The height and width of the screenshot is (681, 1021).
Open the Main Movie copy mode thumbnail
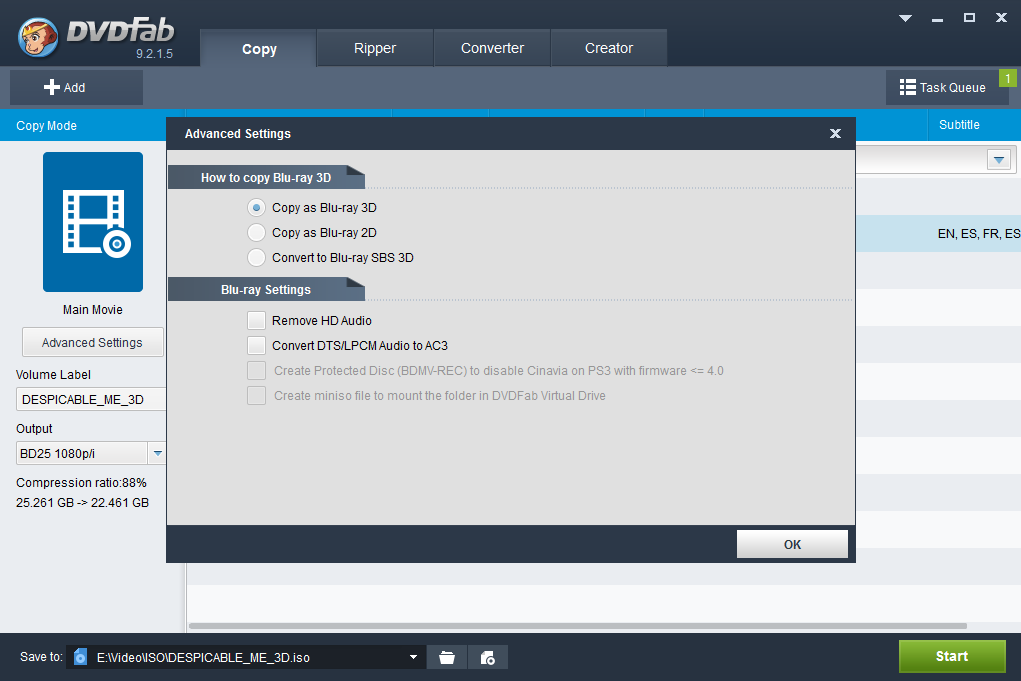pos(93,222)
